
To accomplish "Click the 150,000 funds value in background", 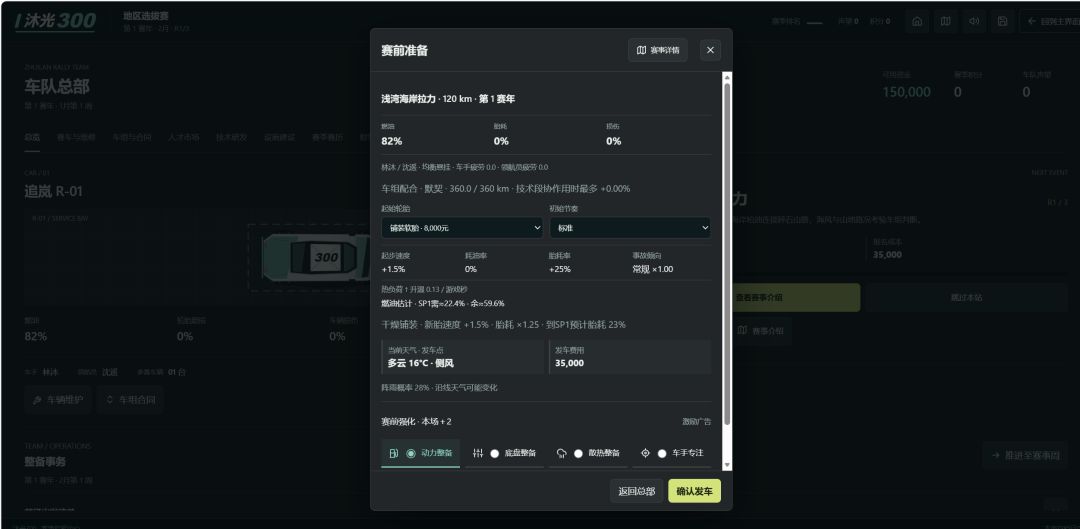I will pyautogui.click(x=906, y=92).
